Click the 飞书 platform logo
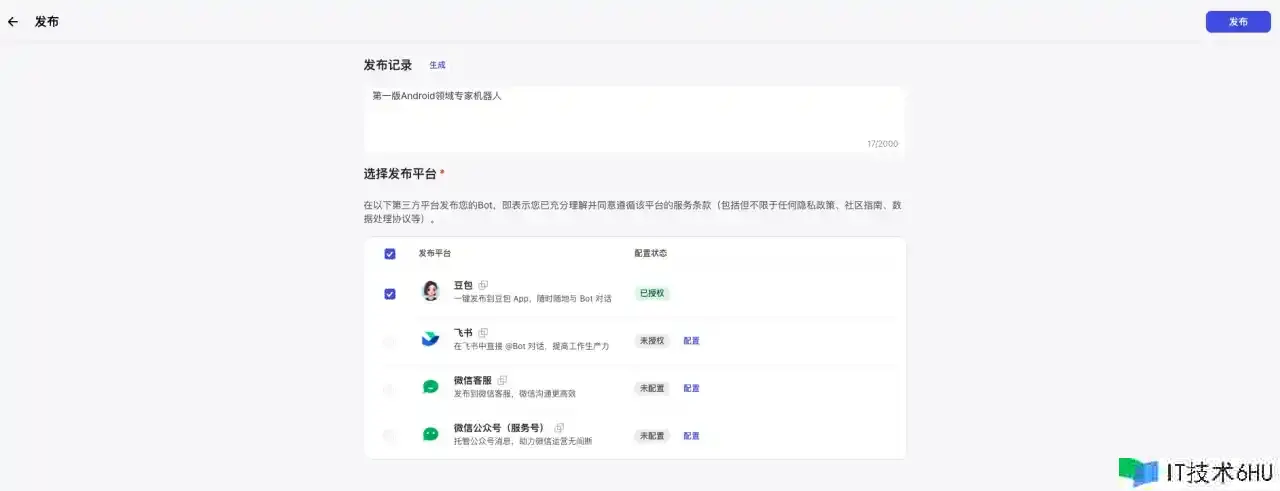This screenshot has height=491, width=1280. tap(430, 339)
